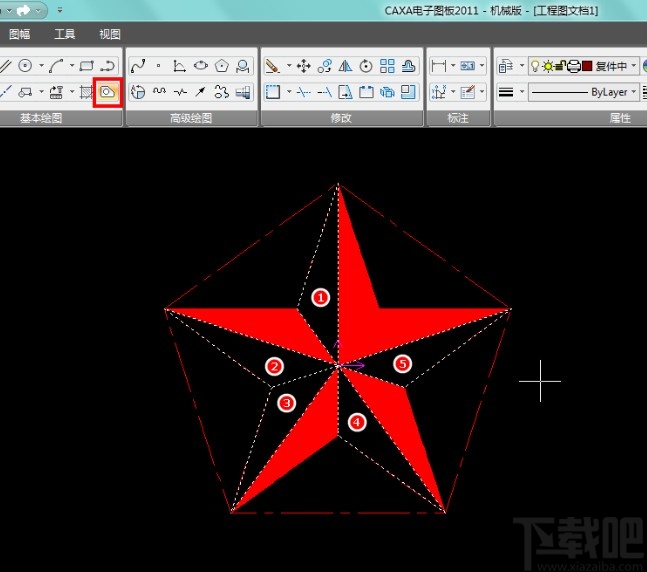This screenshot has height=572, width=647.
Task: Open the ByLayer linetype dropdown
Action: [635, 92]
